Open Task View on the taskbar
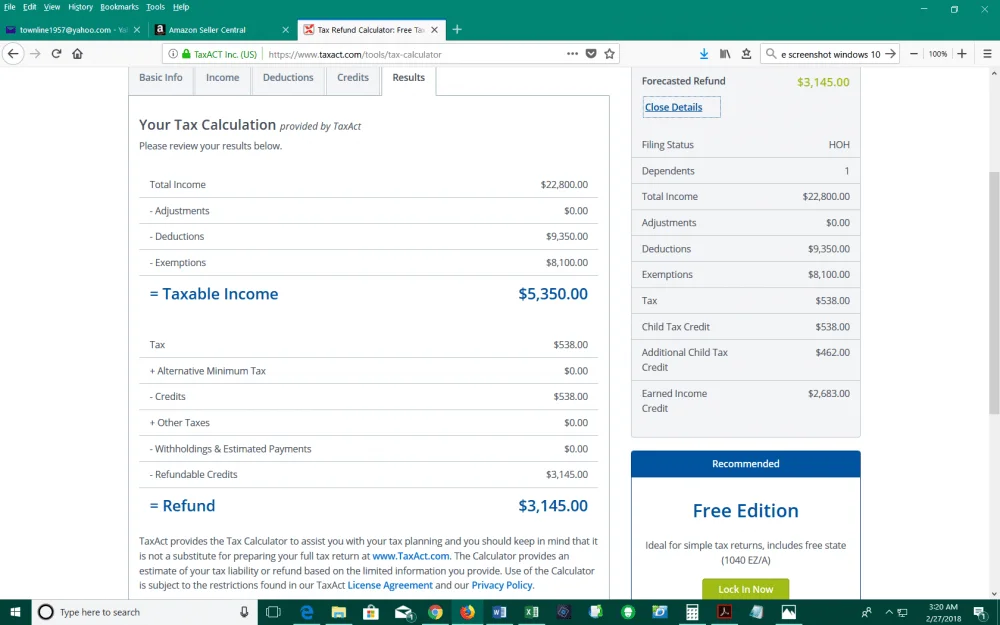This screenshot has height=625, width=1000. click(x=273, y=612)
